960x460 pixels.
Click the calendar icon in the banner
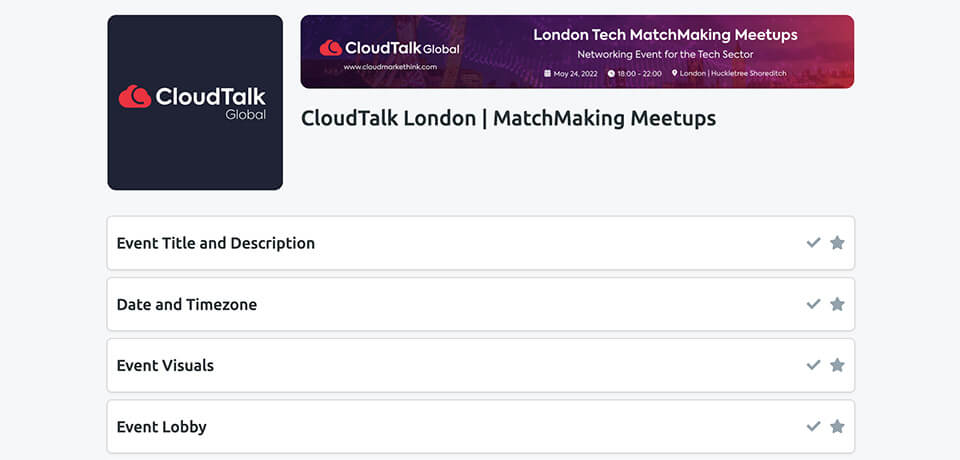547,73
